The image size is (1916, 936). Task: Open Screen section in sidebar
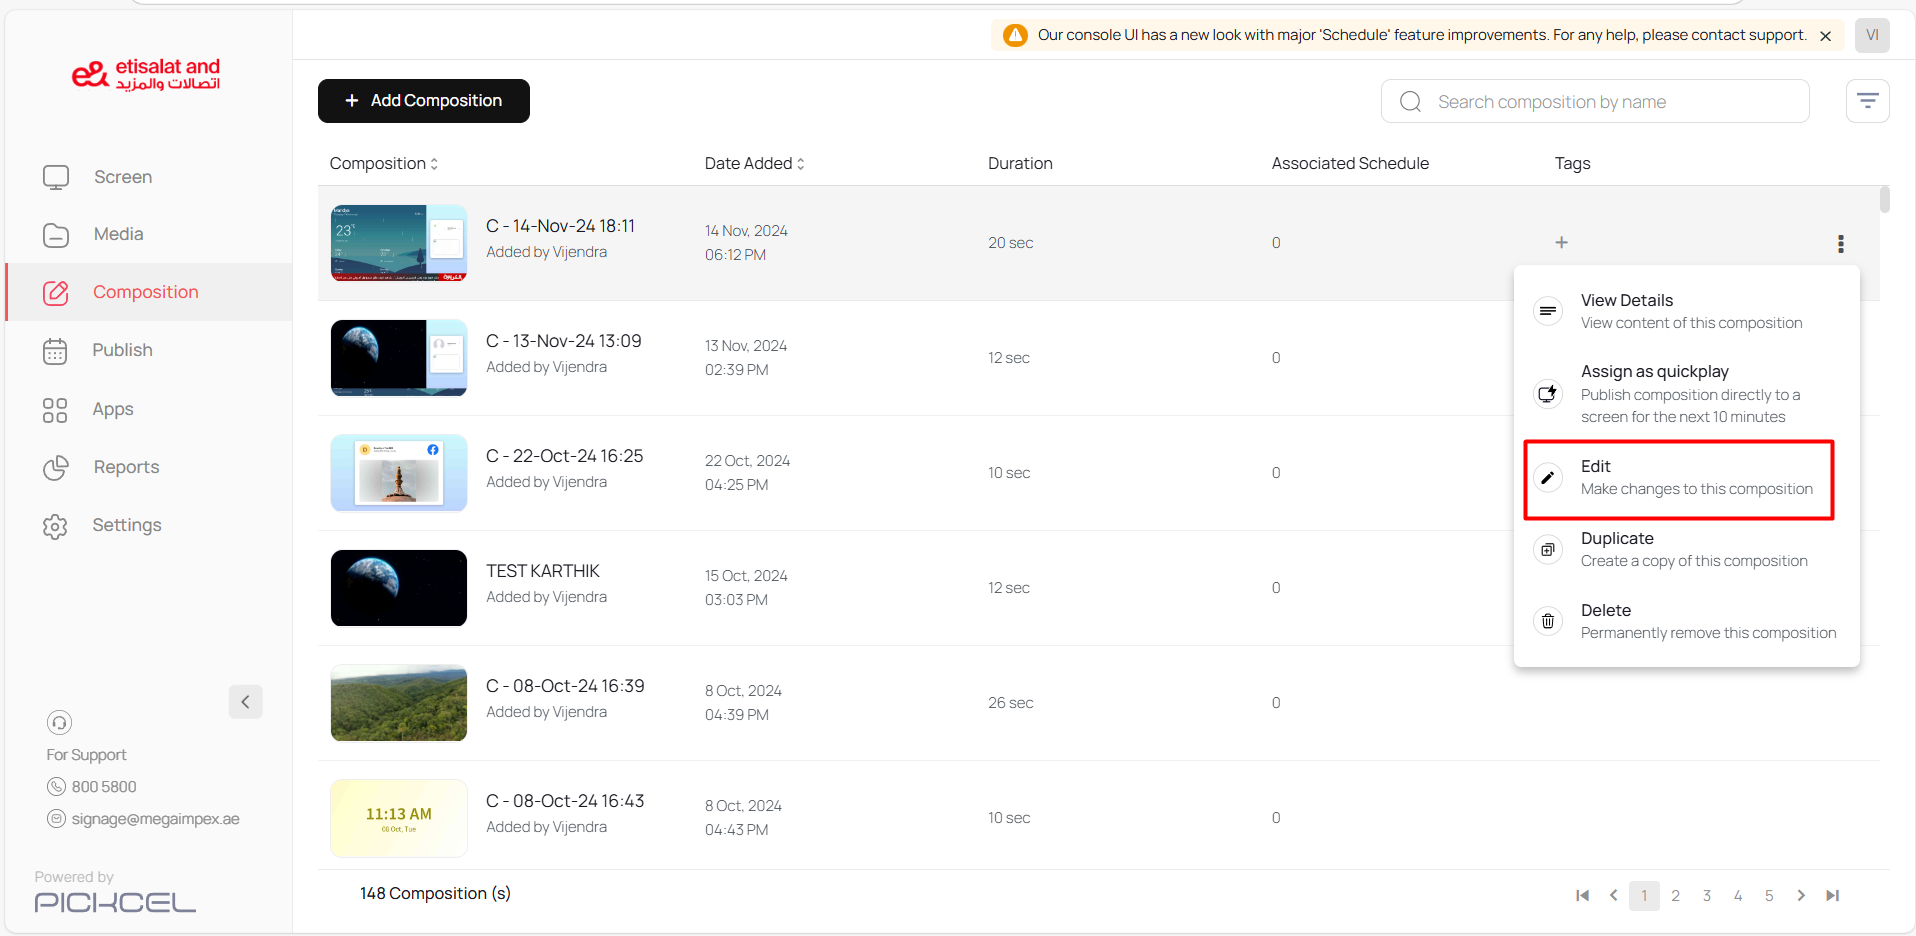click(122, 177)
